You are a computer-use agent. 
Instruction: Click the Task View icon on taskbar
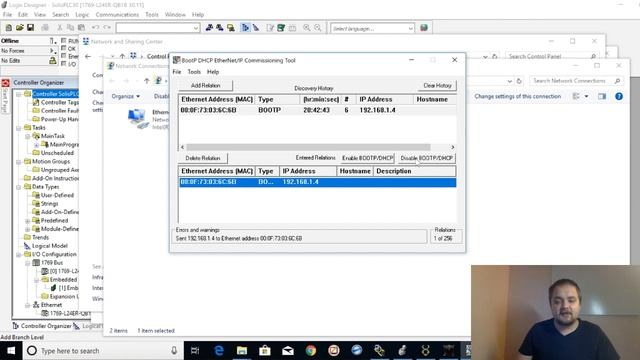(195, 351)
